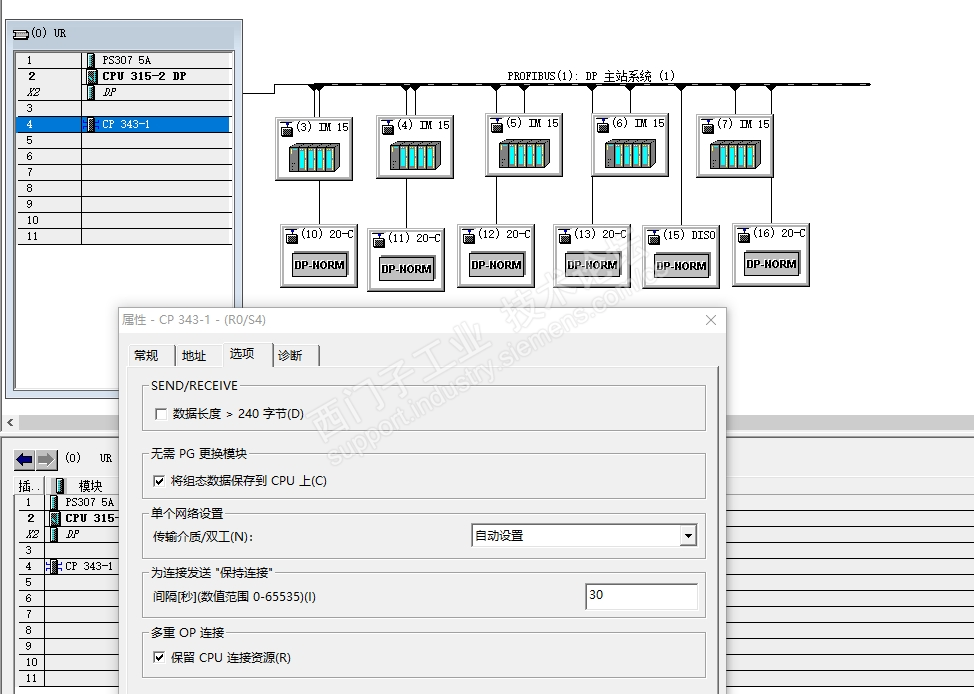Switch to the 常规 tab

click(146, 355)
